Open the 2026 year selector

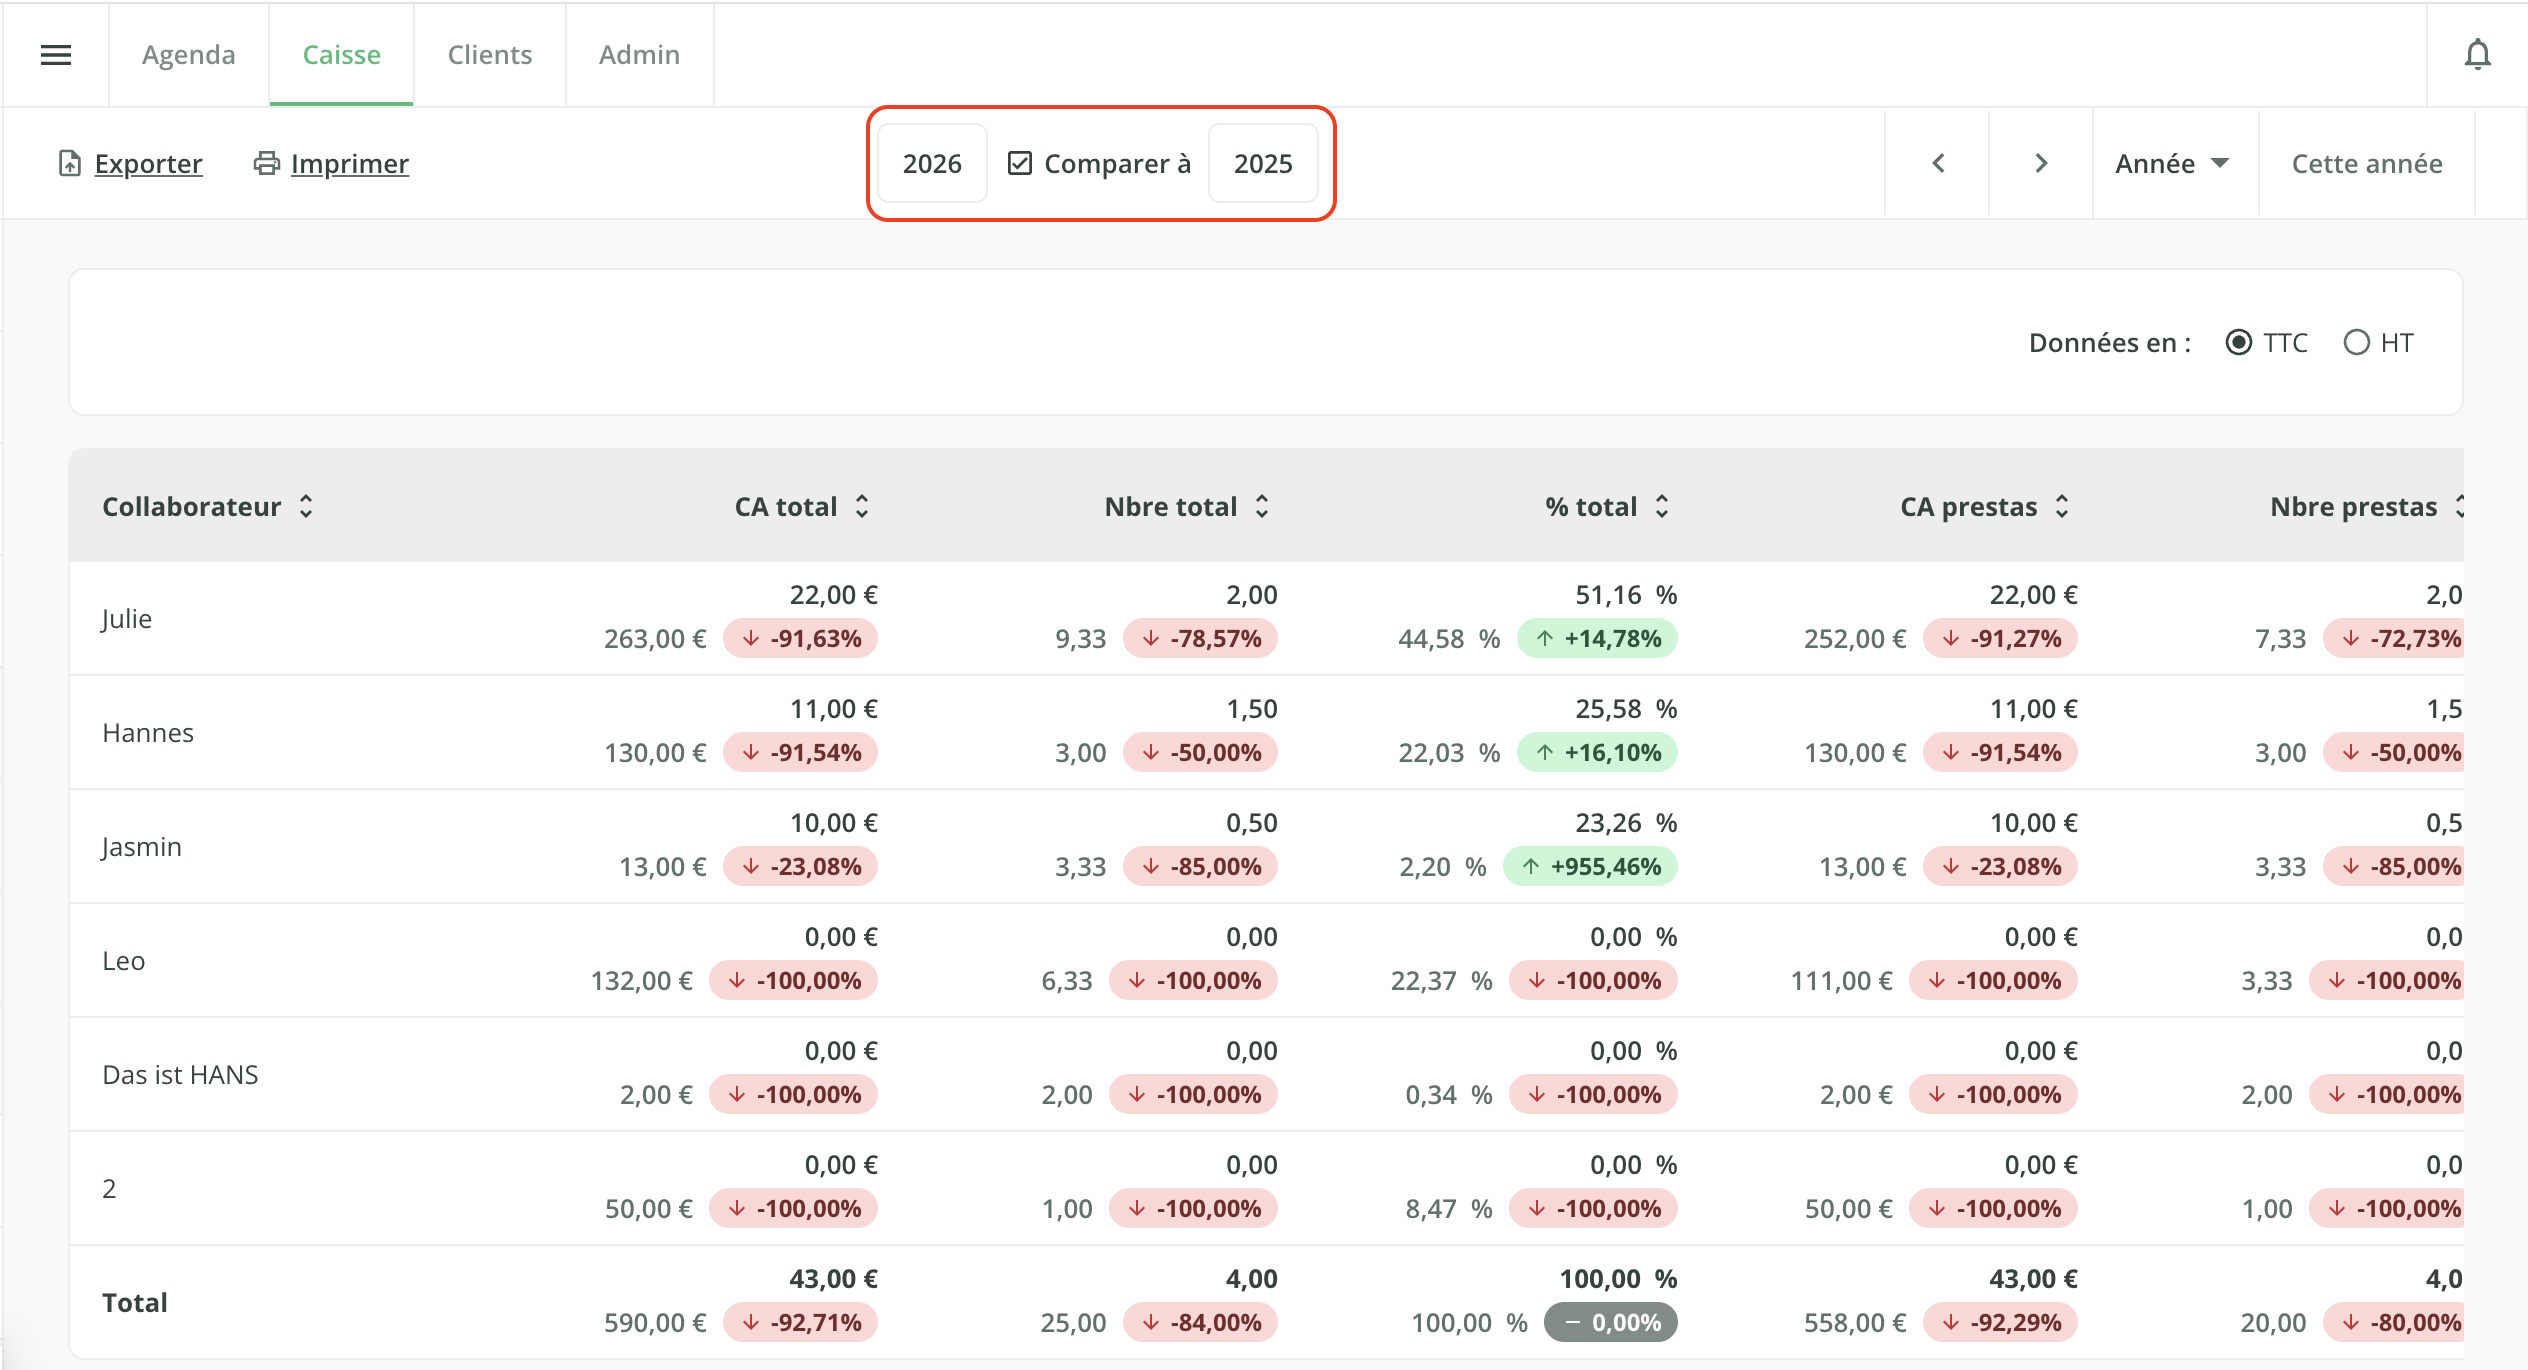point(932,163)
